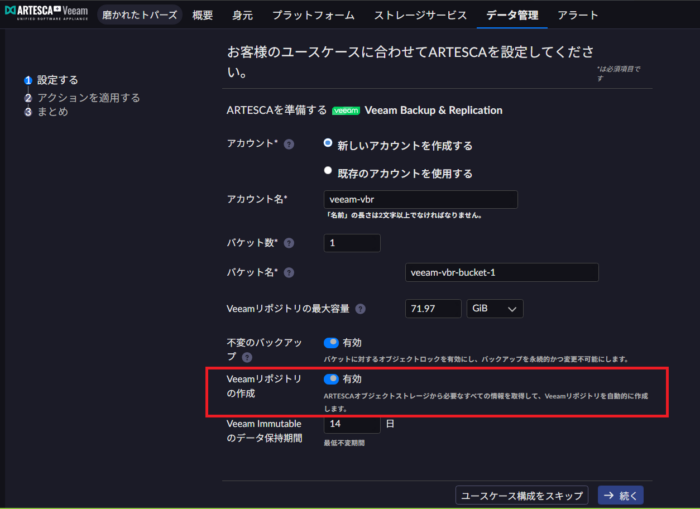Viewport: 700px width, 509px height.
Task: Open the アラート tab
Action: tap(578, 15)
